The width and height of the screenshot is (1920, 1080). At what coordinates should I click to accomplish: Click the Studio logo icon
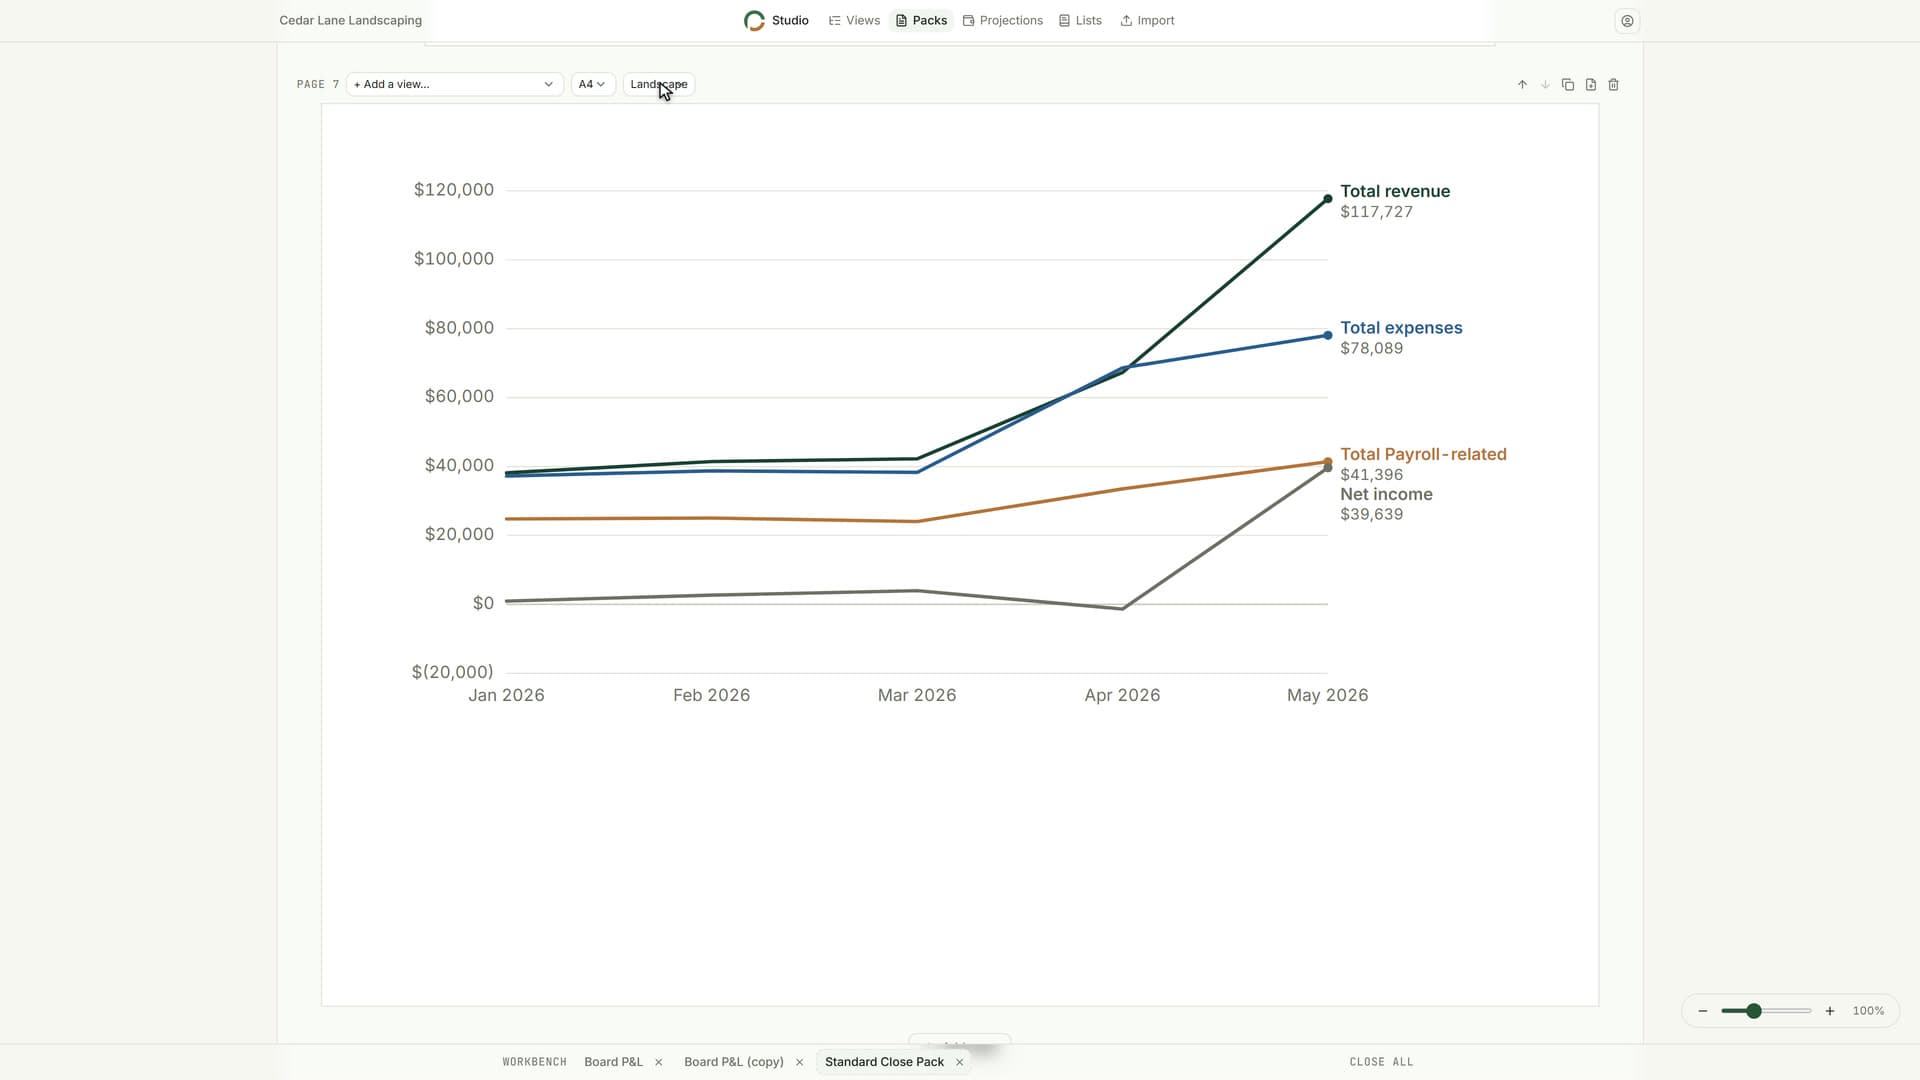[x=754, y=21]
